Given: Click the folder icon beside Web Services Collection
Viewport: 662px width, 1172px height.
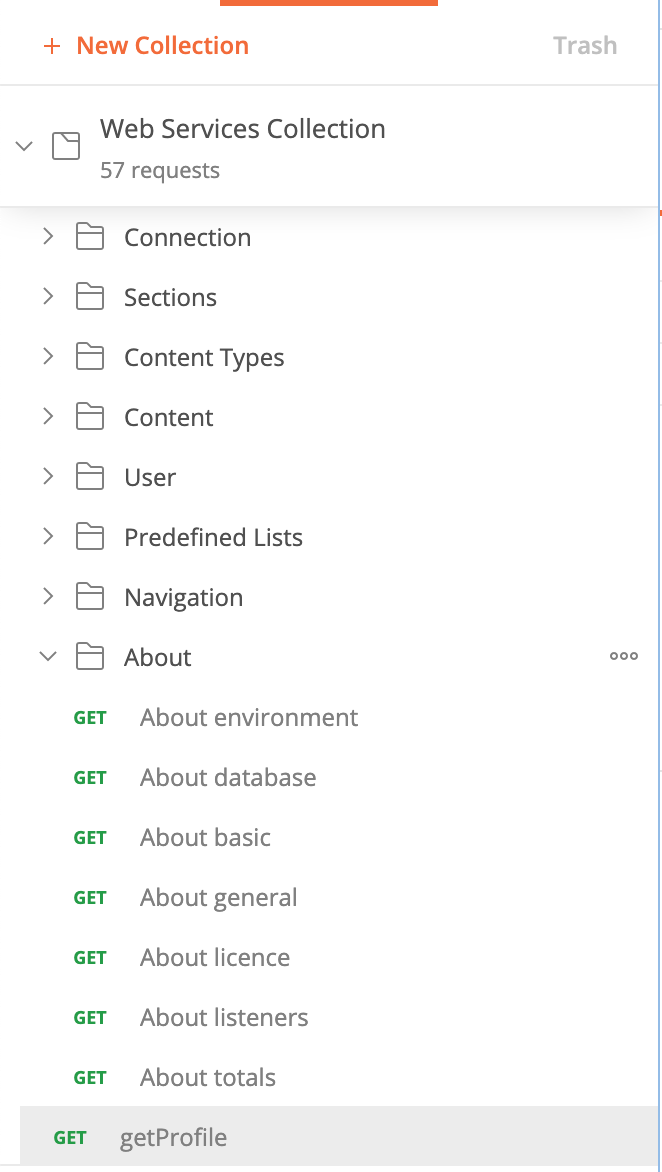Looking at the screenshot, I should click(66, 146).
